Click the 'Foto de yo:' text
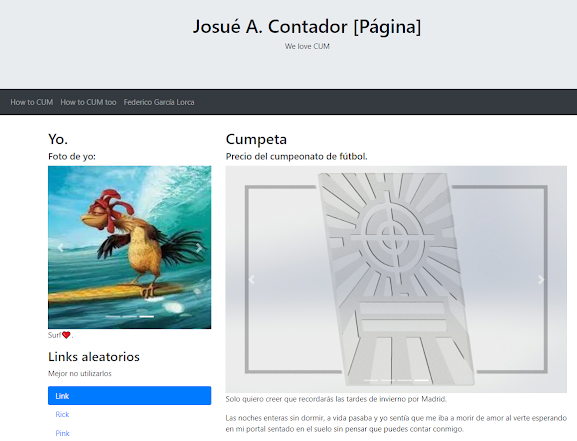 pos(72,156)
